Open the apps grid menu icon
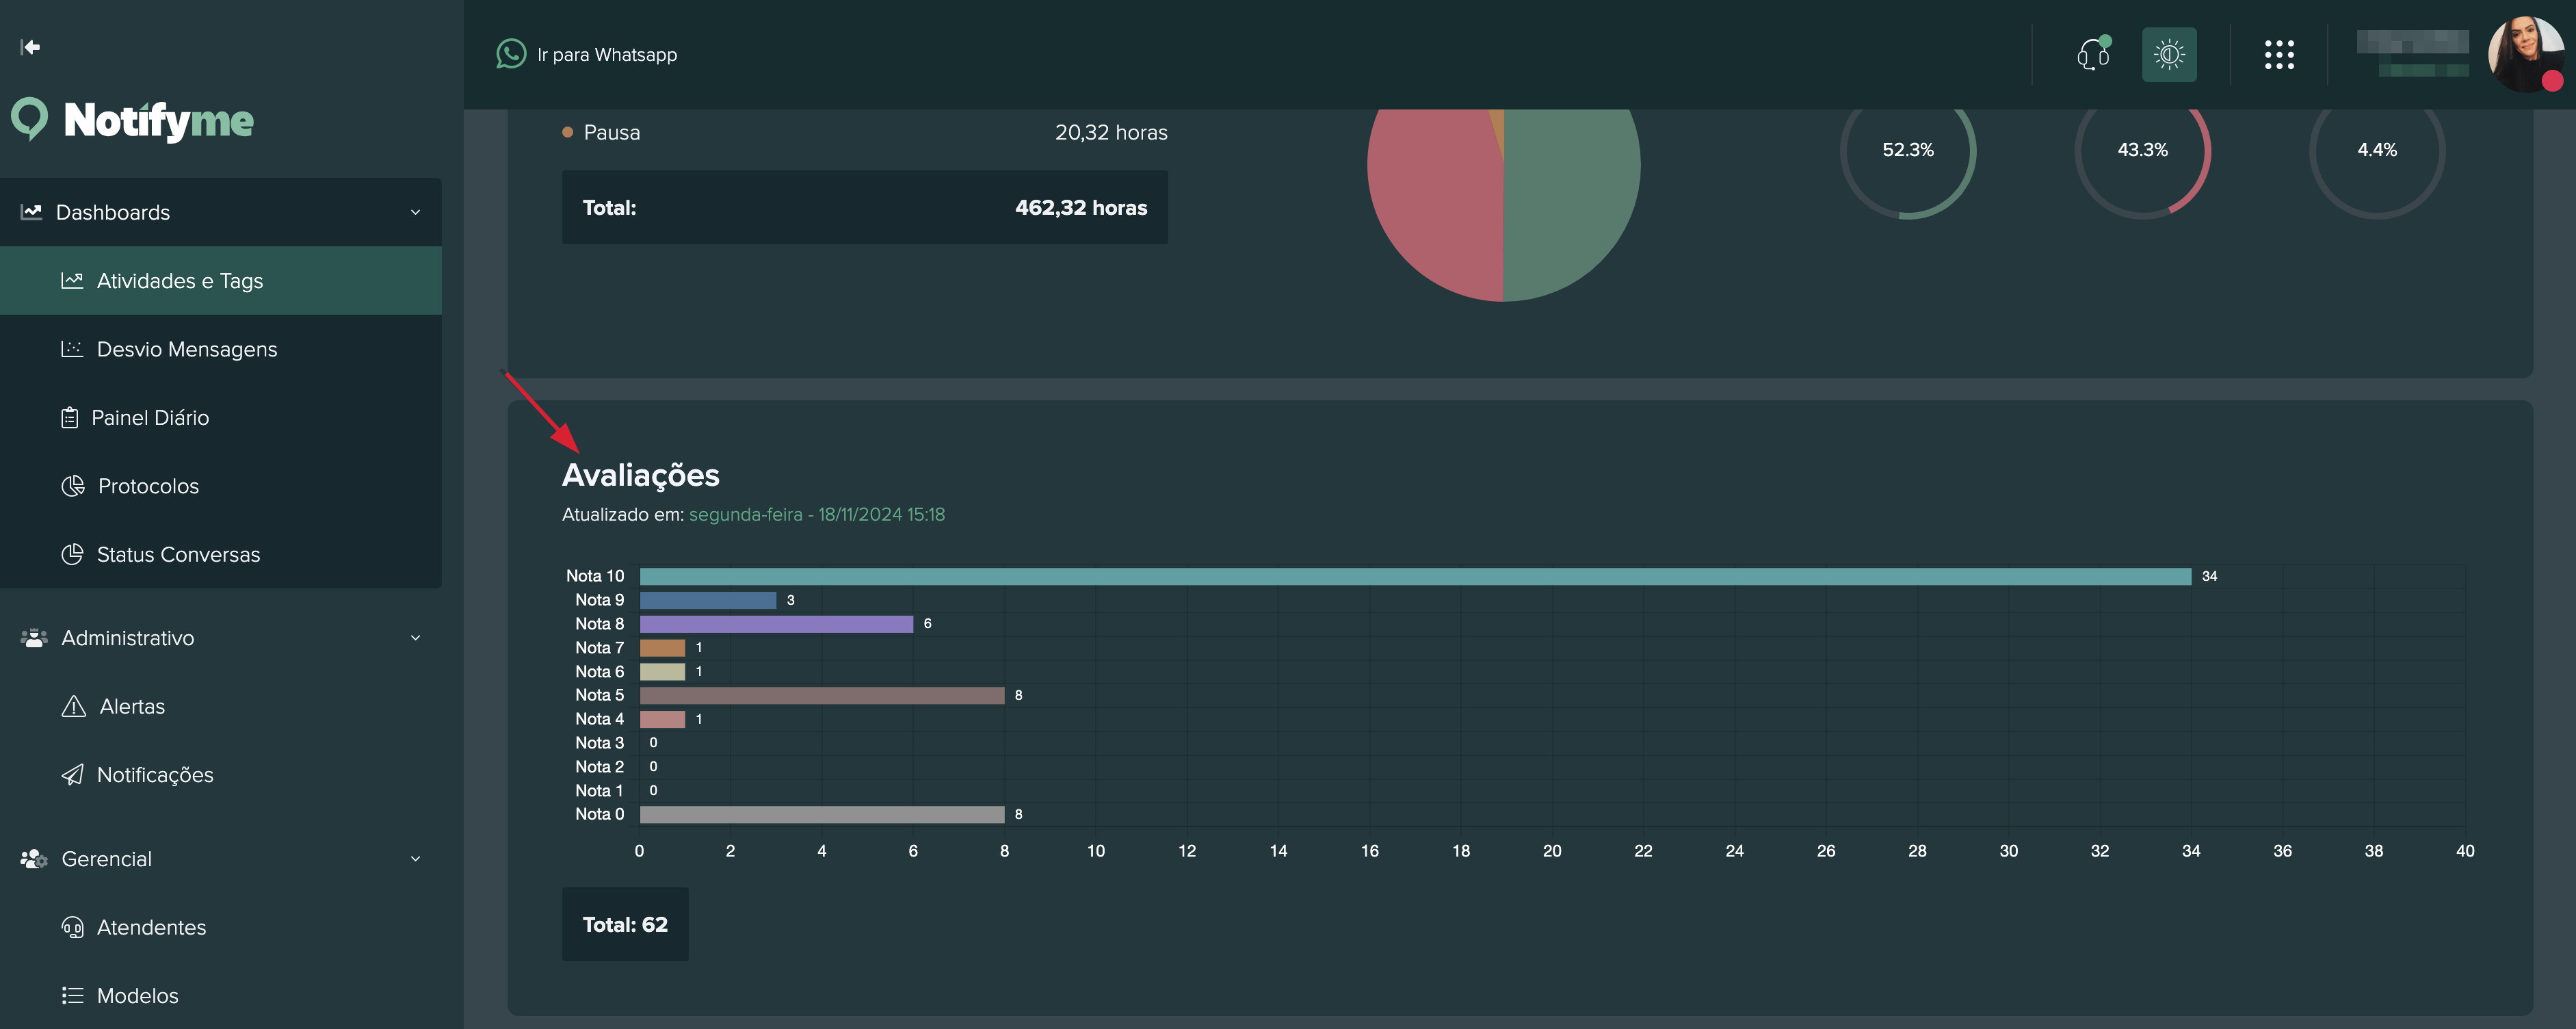The height and width of the screenshot is (1029, 2576). (x=2279, y=54)
